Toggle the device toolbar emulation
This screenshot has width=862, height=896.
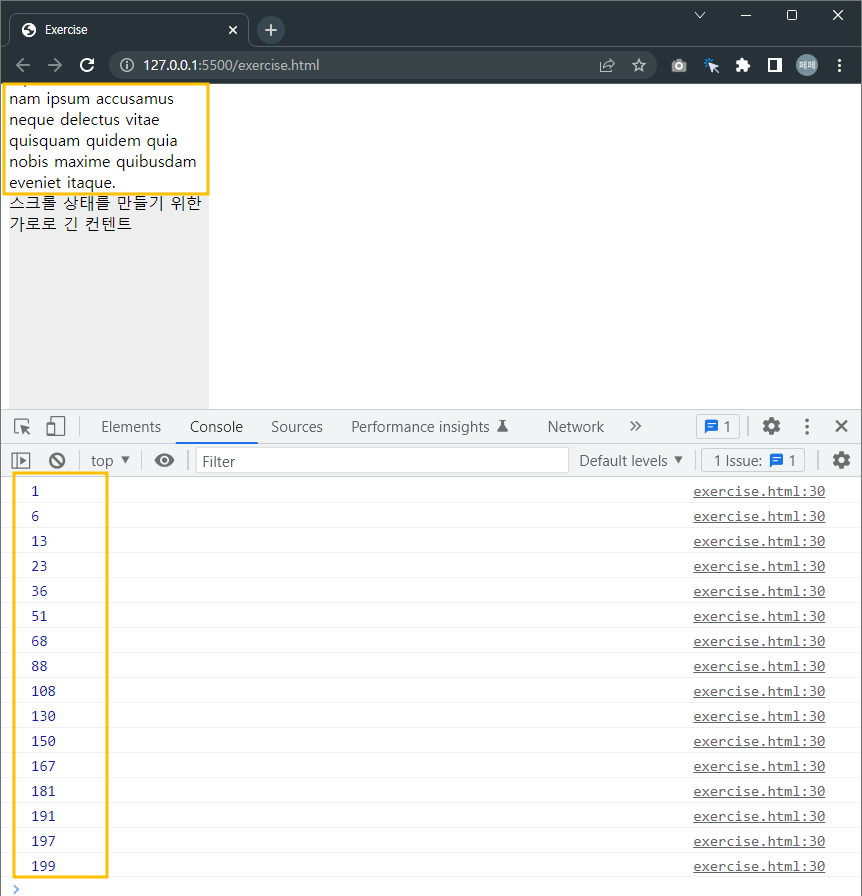coord(55,426)
